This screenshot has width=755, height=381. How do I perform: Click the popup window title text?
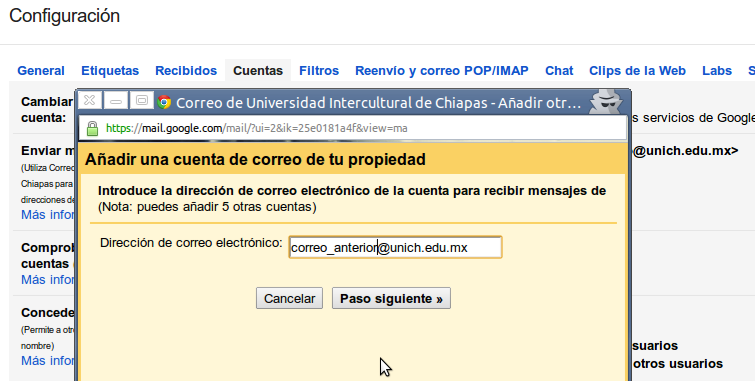[378, 103]
